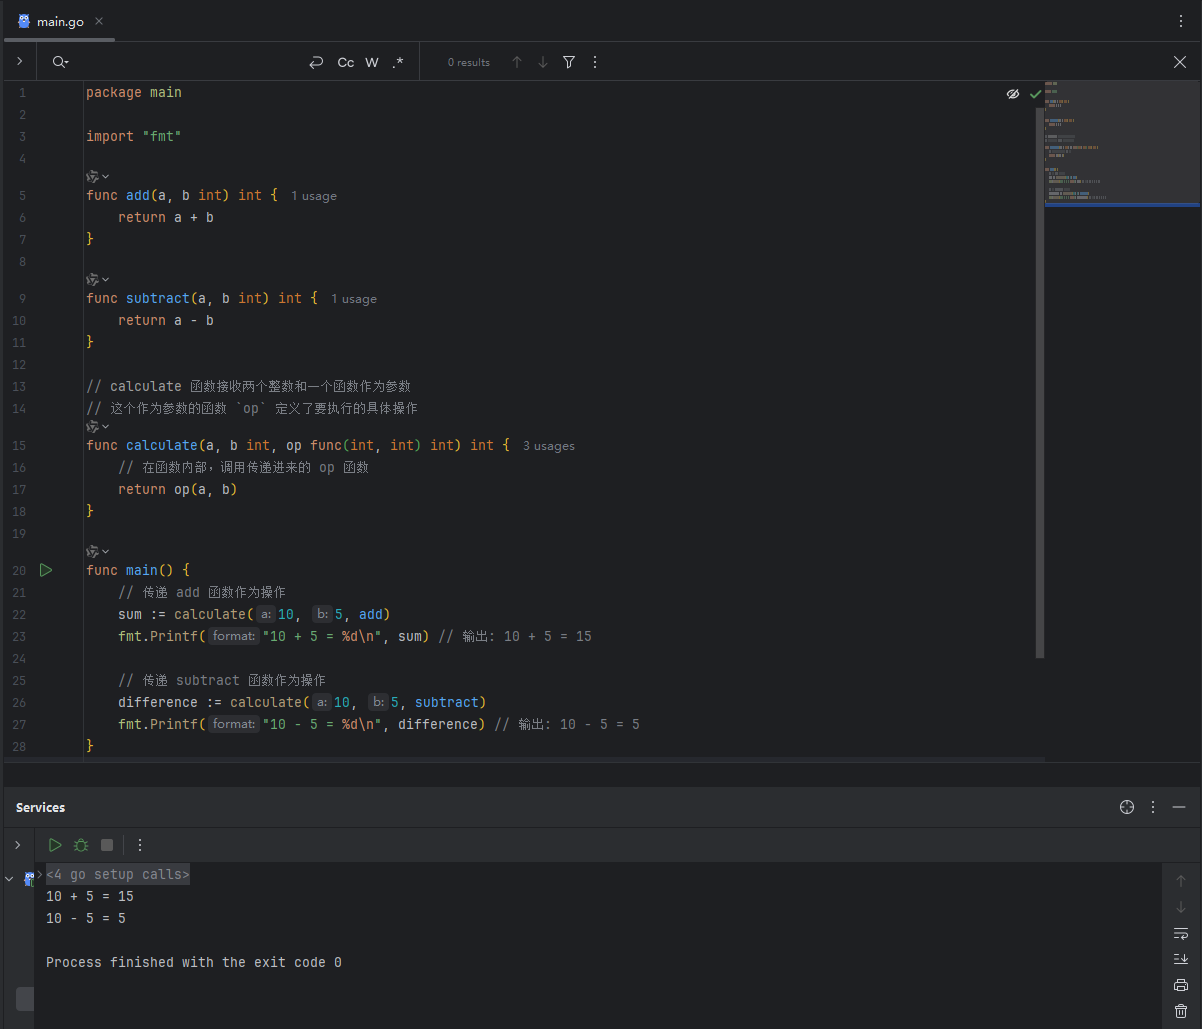Expand the Services tree sidebar chevron
The width and height of the screenshot is (1202, 1029).
pos(17,845)
